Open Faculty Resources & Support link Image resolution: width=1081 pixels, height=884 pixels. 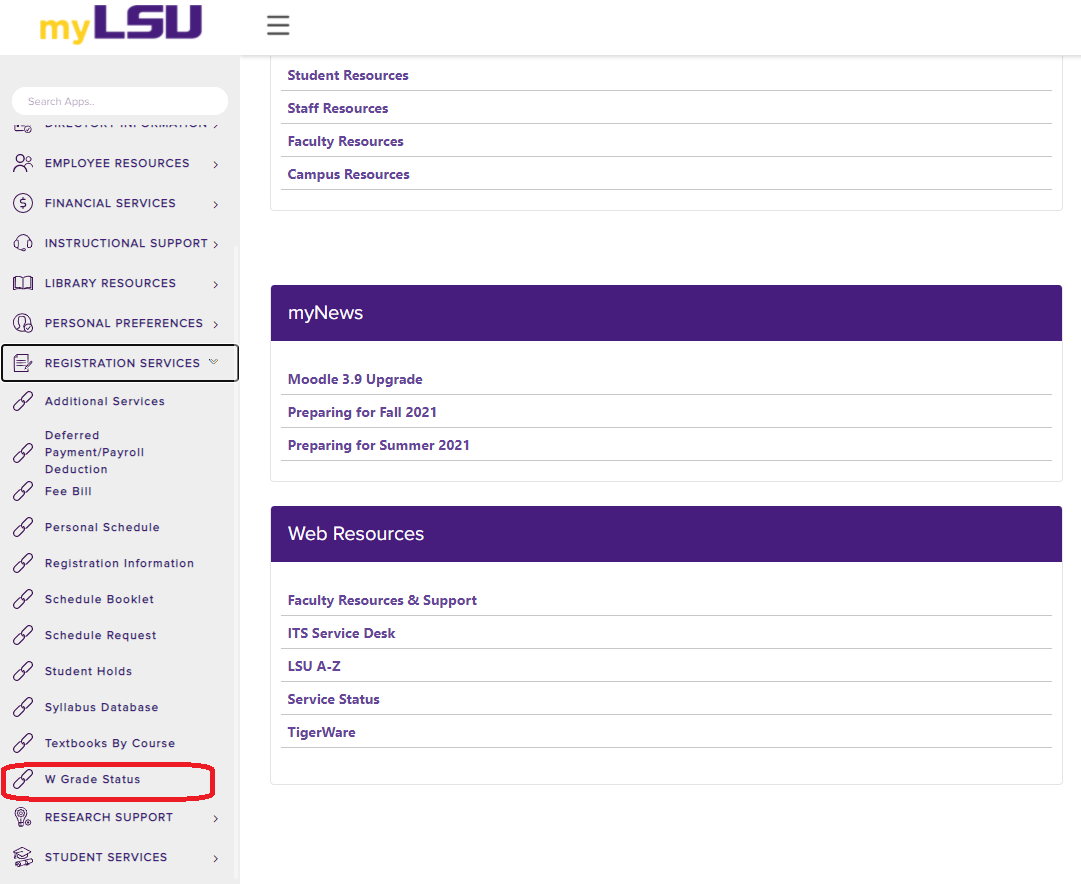[x=382, y=601]
